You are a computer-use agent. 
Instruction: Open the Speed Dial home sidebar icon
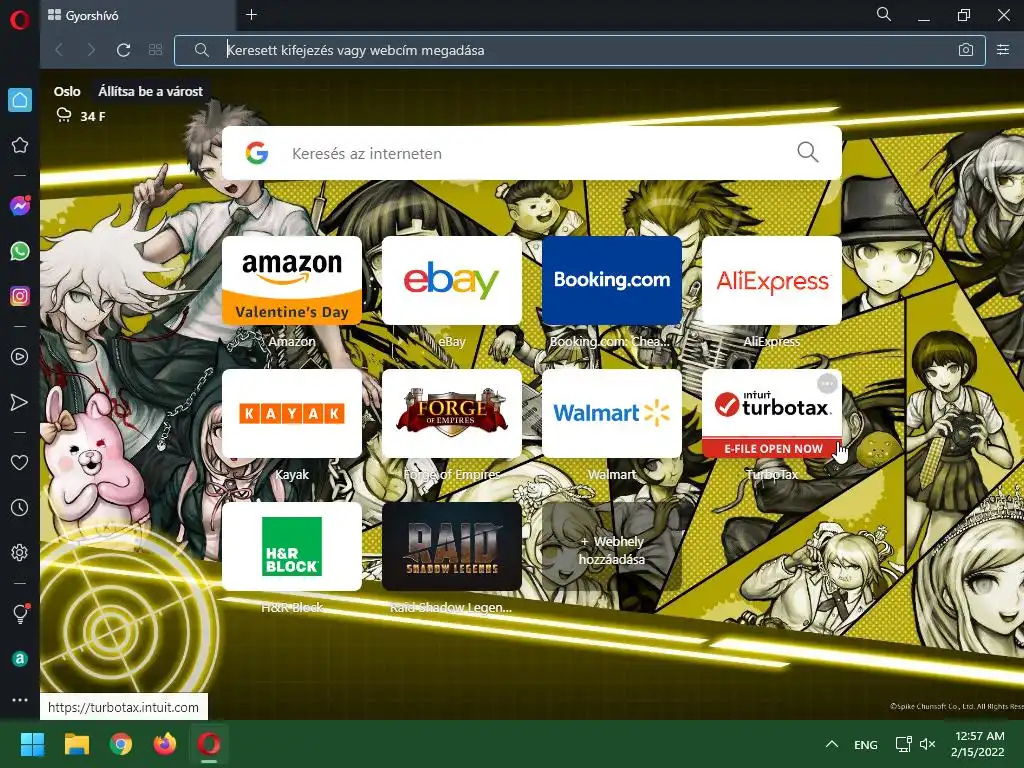(x=20, y=100)
